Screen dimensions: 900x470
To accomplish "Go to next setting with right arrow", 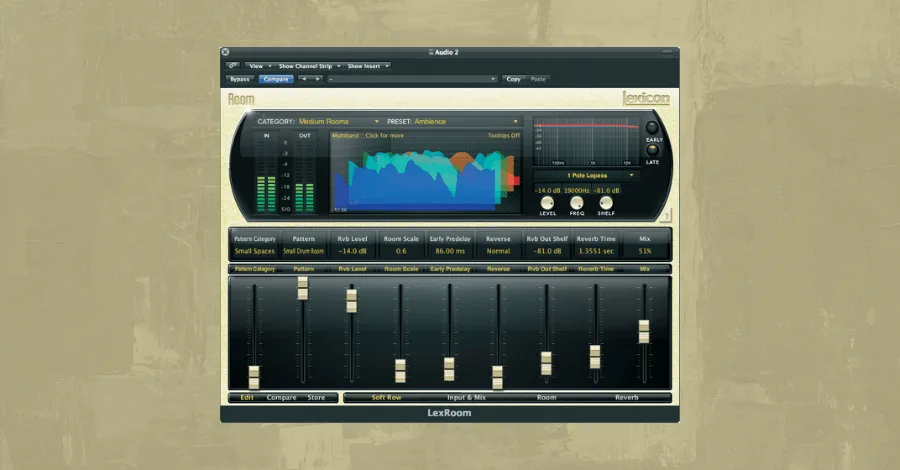I will tap(317, 79).
